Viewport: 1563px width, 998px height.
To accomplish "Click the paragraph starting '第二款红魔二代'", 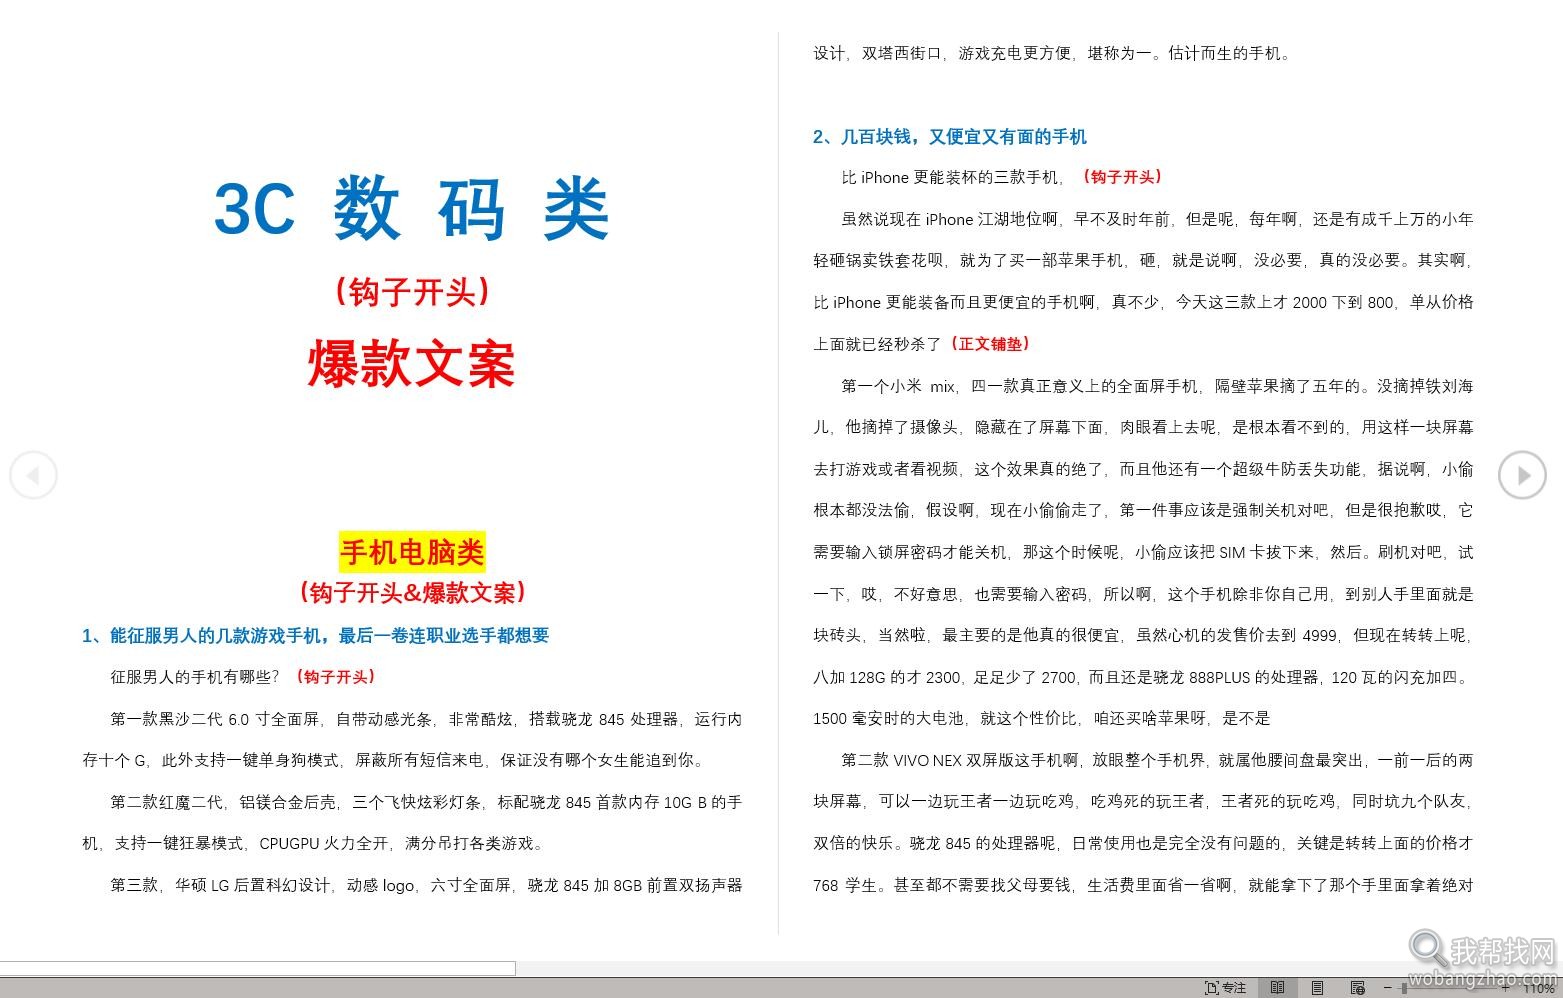I will coord(412,822).
